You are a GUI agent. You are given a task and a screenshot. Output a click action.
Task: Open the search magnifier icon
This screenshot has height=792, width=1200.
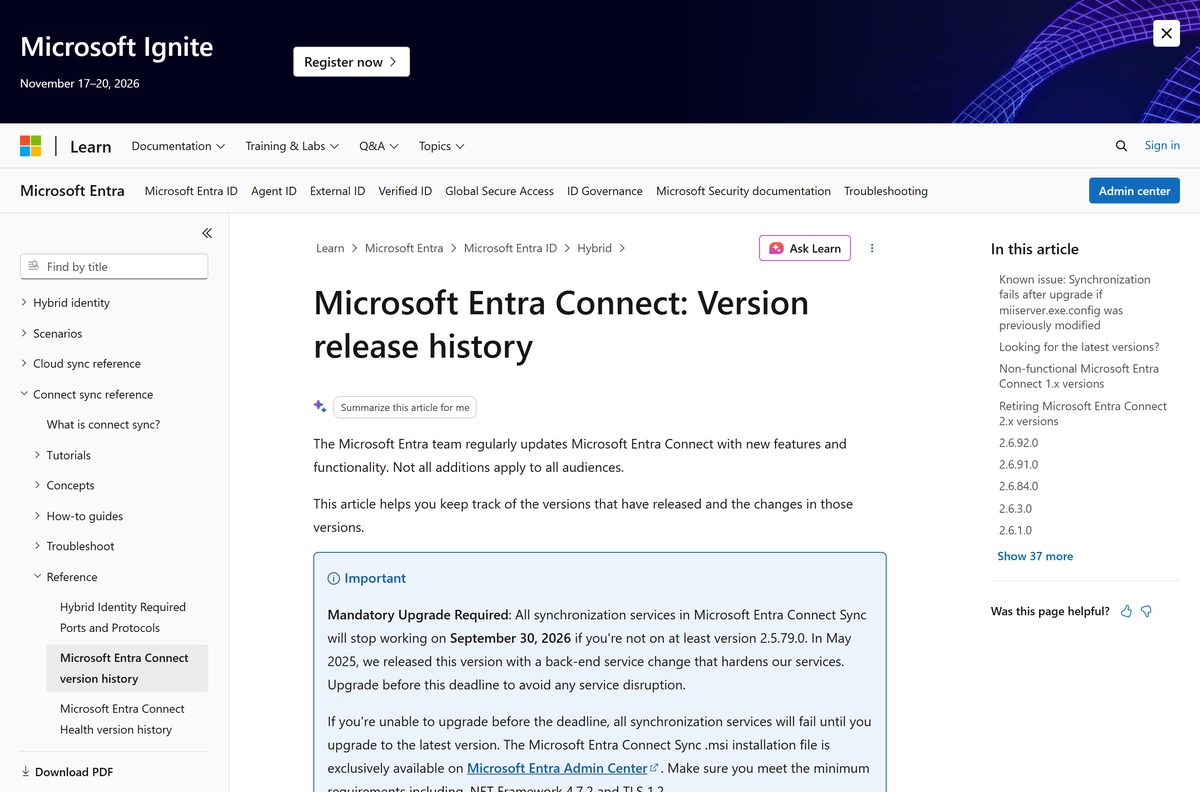coord(1121,146)
